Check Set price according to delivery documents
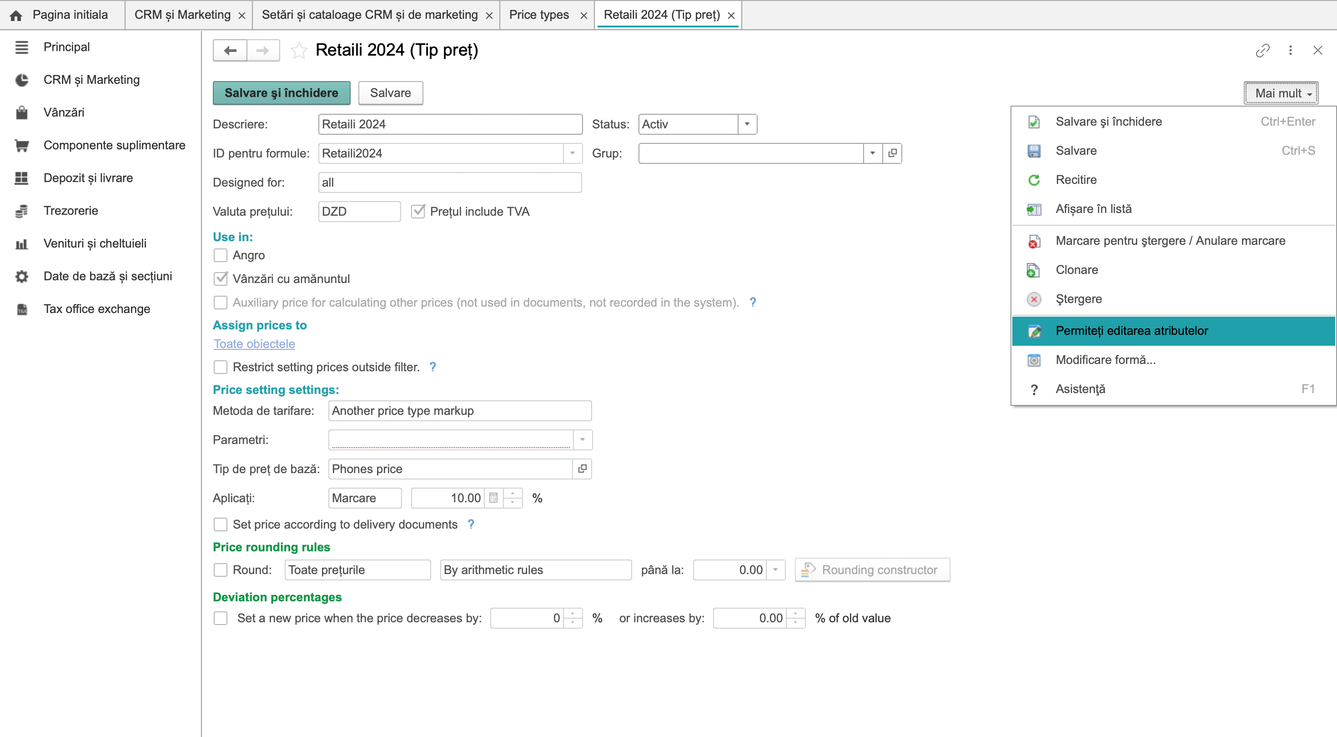 [221, 525]
